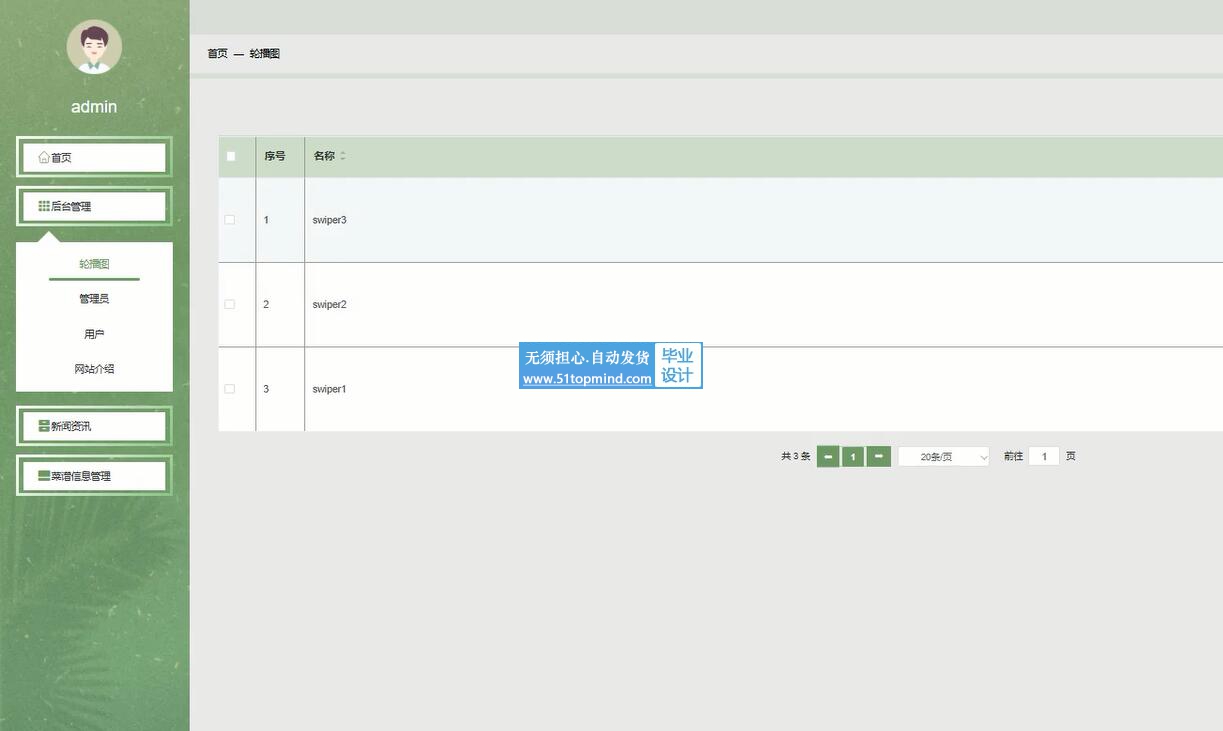
Task: Open 管理员 in the sidebar submenu
Action: 94,299
